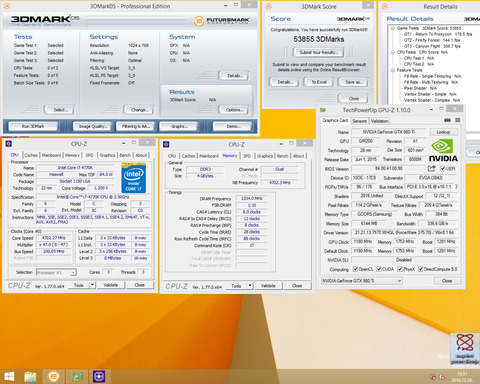Click the NVIDIA logo in GPU-Z

(443, 150)
